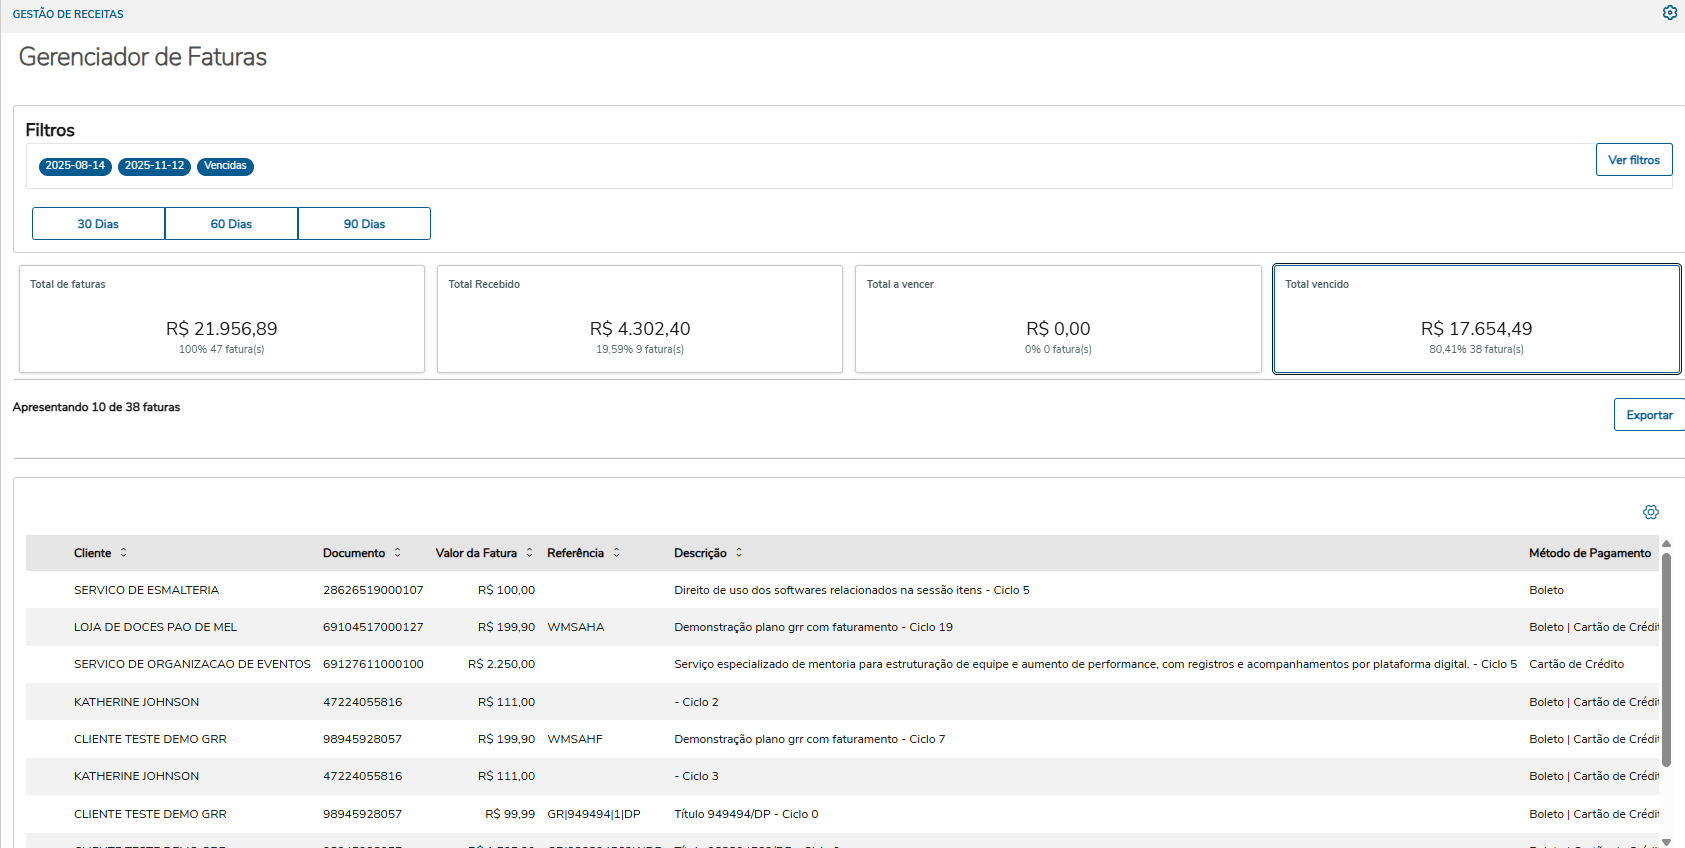Select the 30 Dias period filter
Image resolution: width=1685 pixels, height=848 pixels.
(98, 224)
